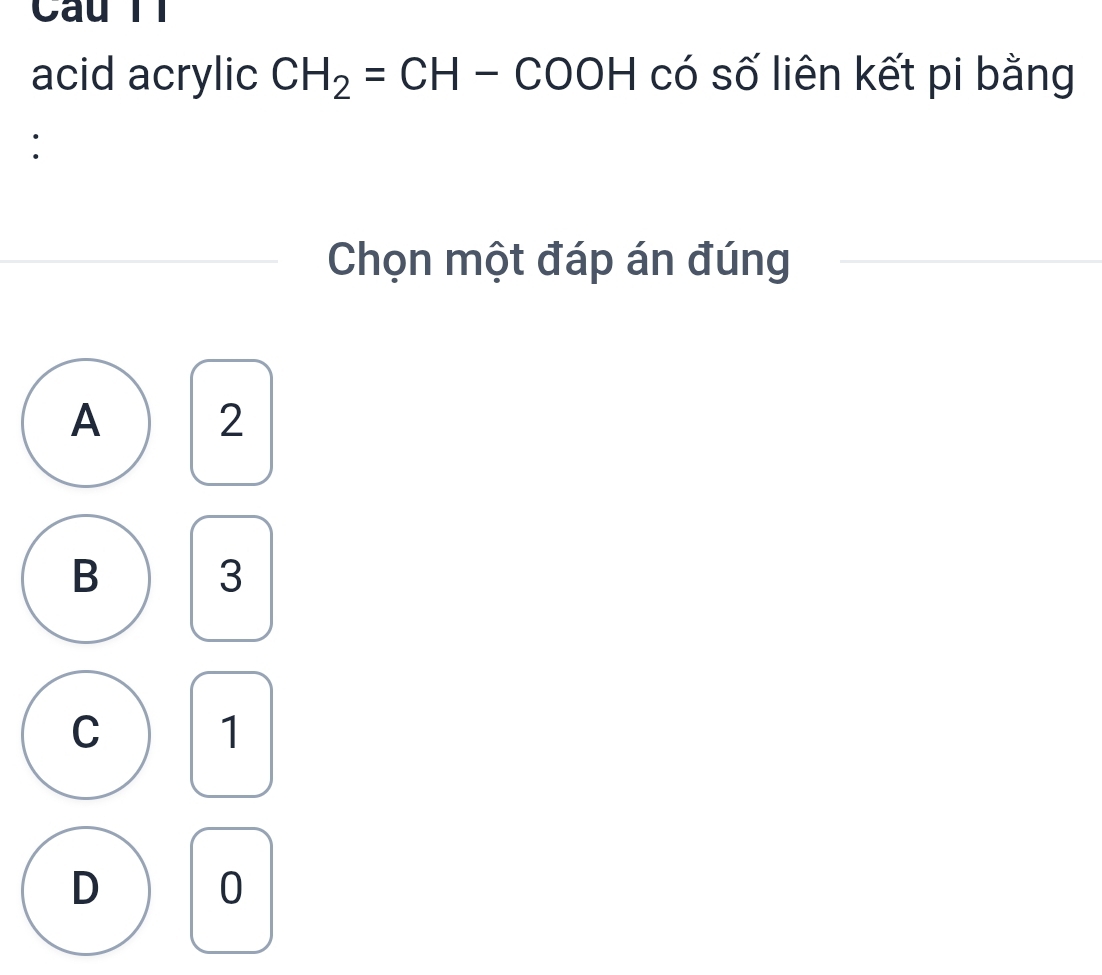Click the answer box showing 0
Screen dimensions: 1102x975
click(x=231, y=891)
